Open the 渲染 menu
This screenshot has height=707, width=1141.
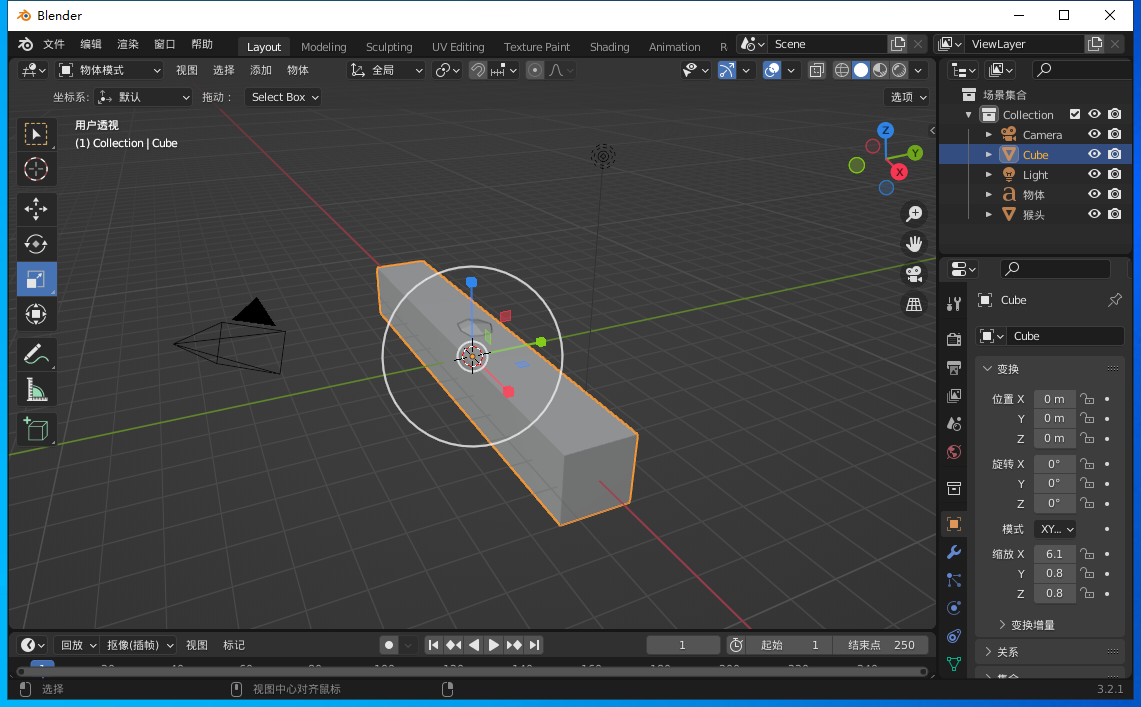click(126, 44)
